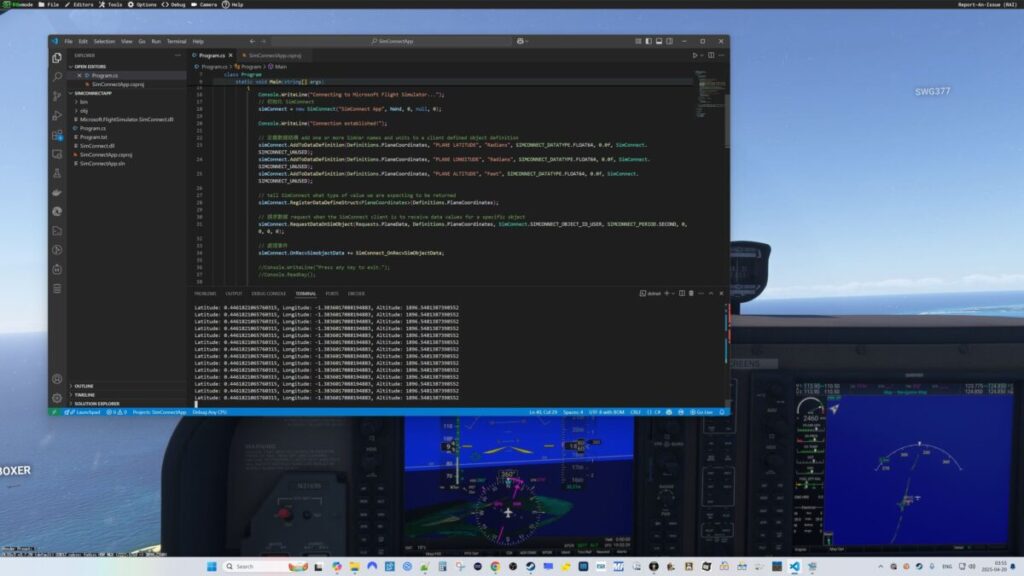
Task: Switch to the Problems panel tab
Action: point(205,294)
